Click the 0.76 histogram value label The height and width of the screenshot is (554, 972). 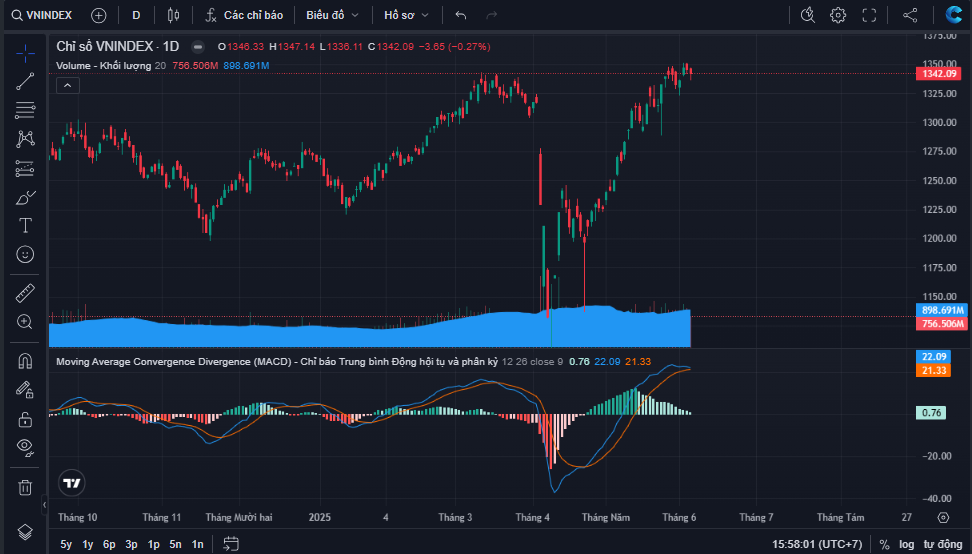point(931,413)
